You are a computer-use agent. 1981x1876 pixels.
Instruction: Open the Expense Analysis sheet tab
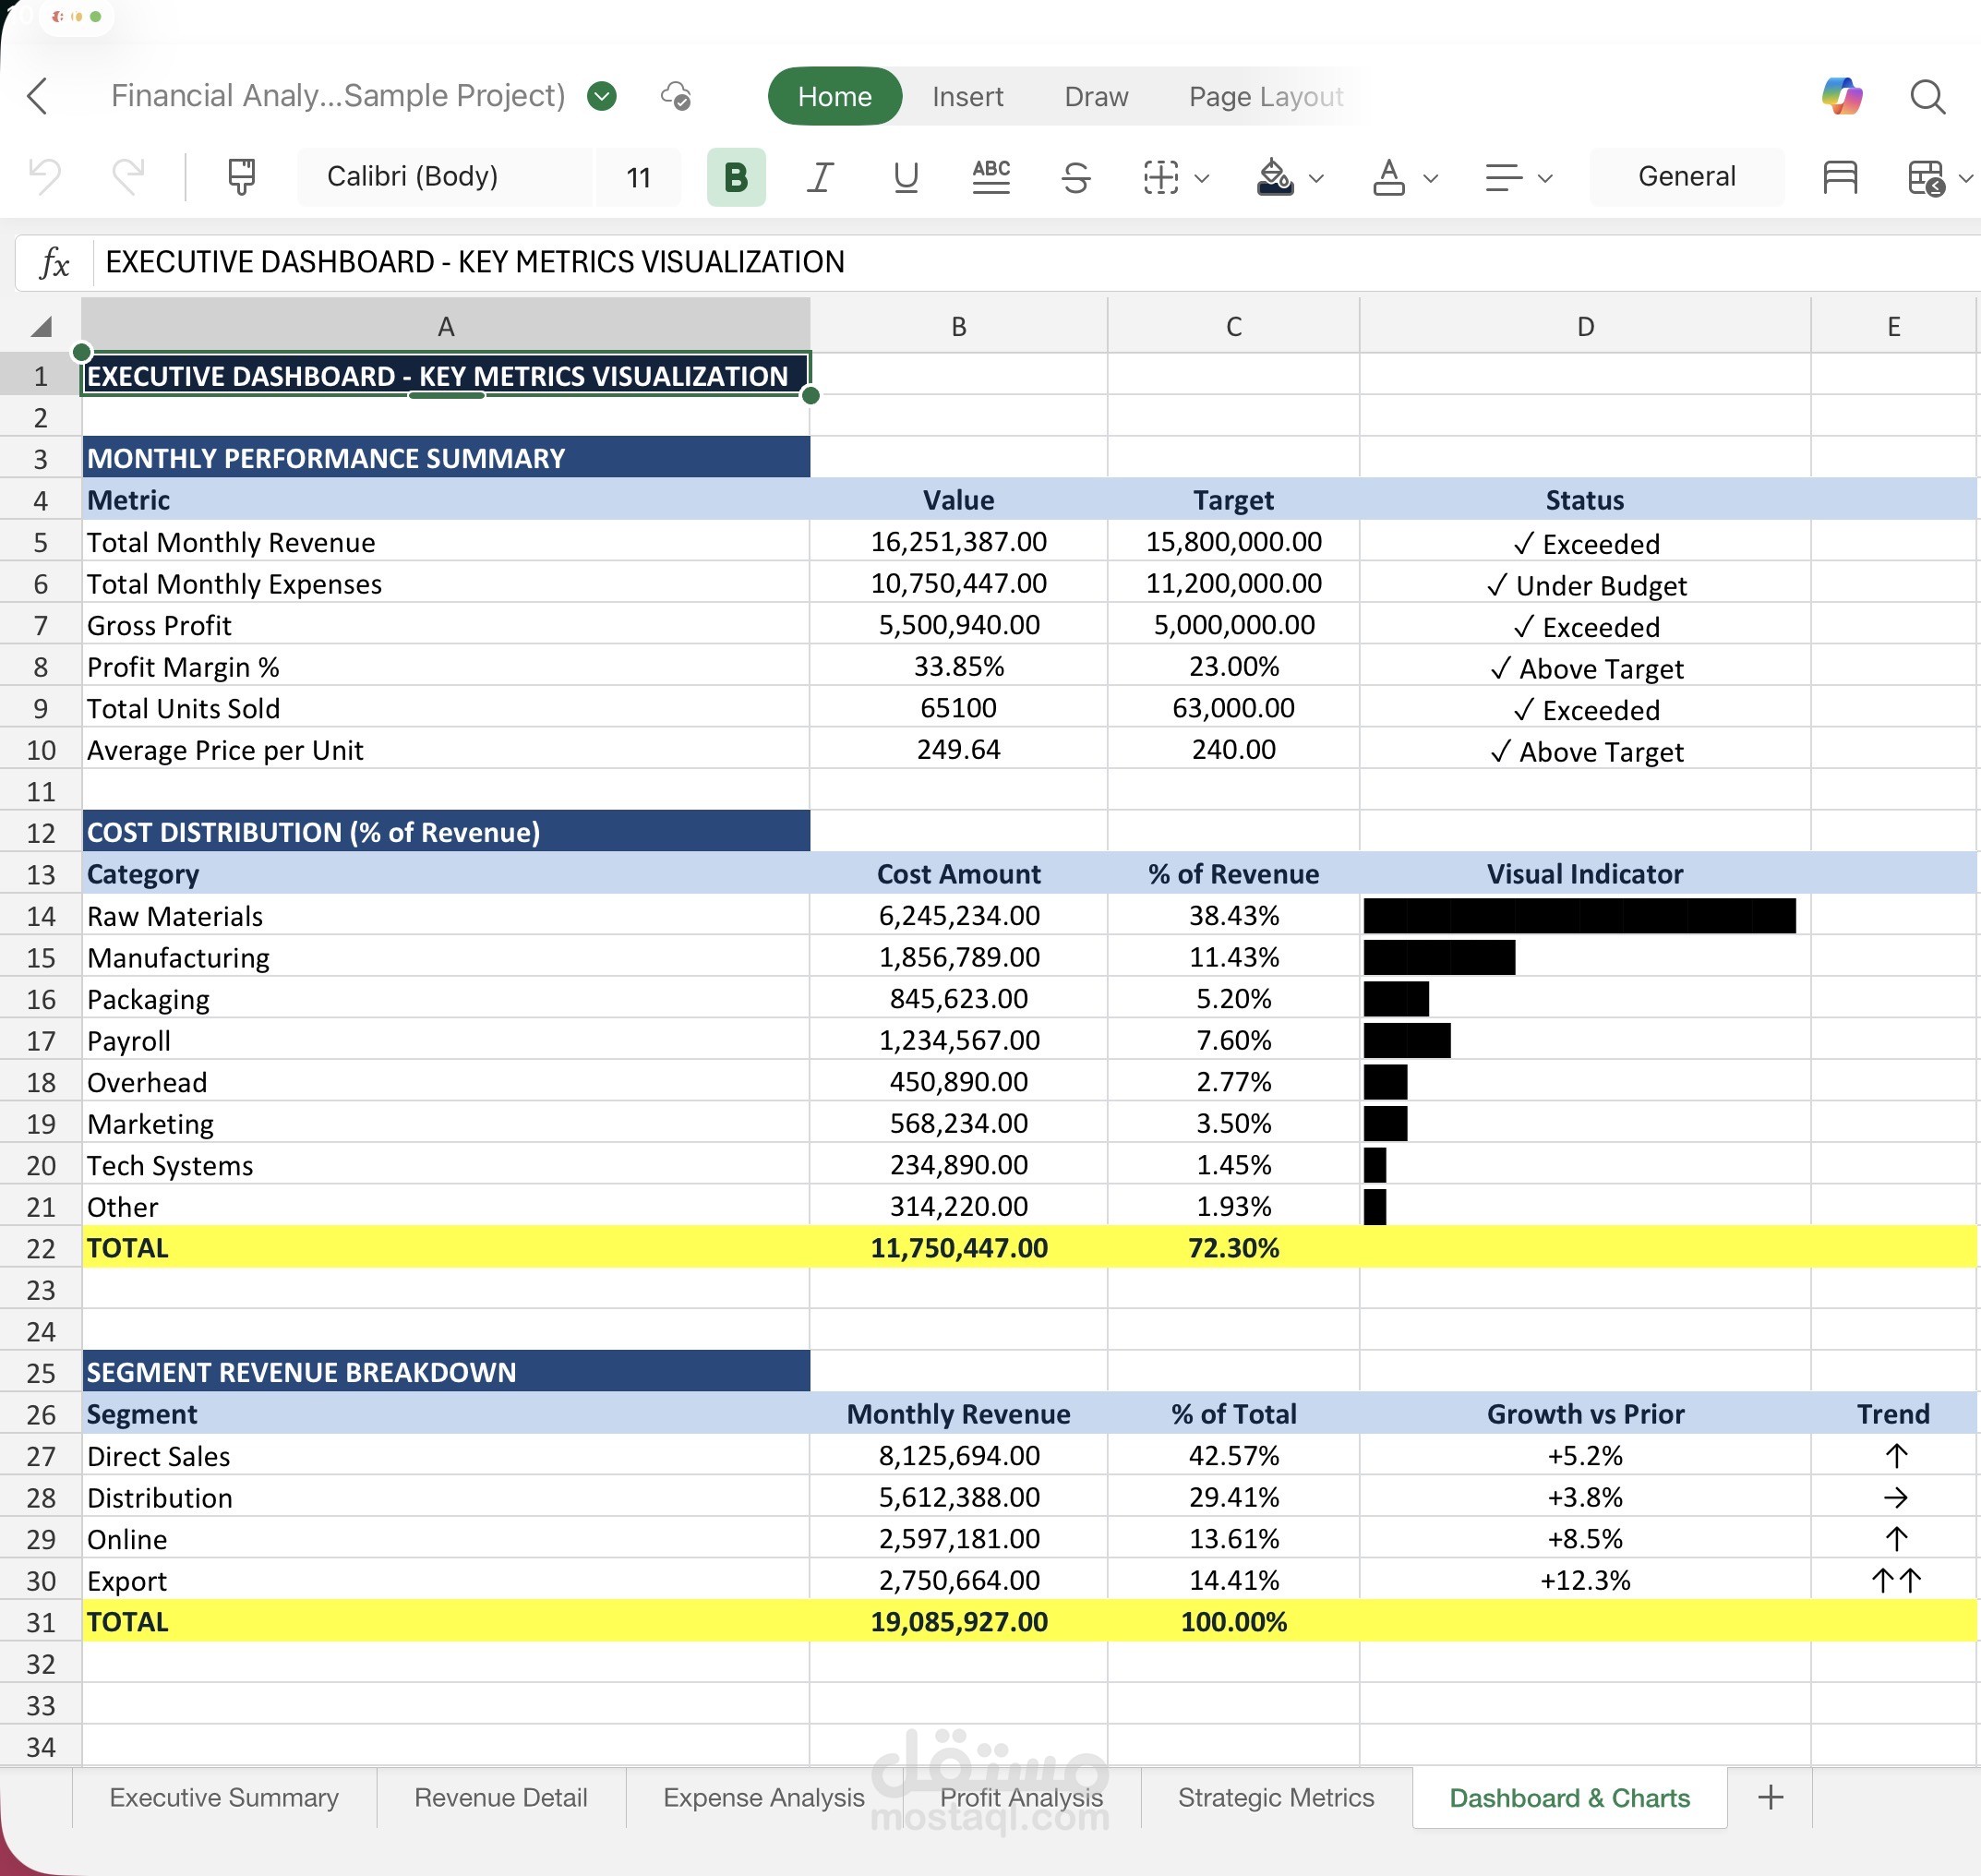pyautogui.click(x=763, y=1797)
